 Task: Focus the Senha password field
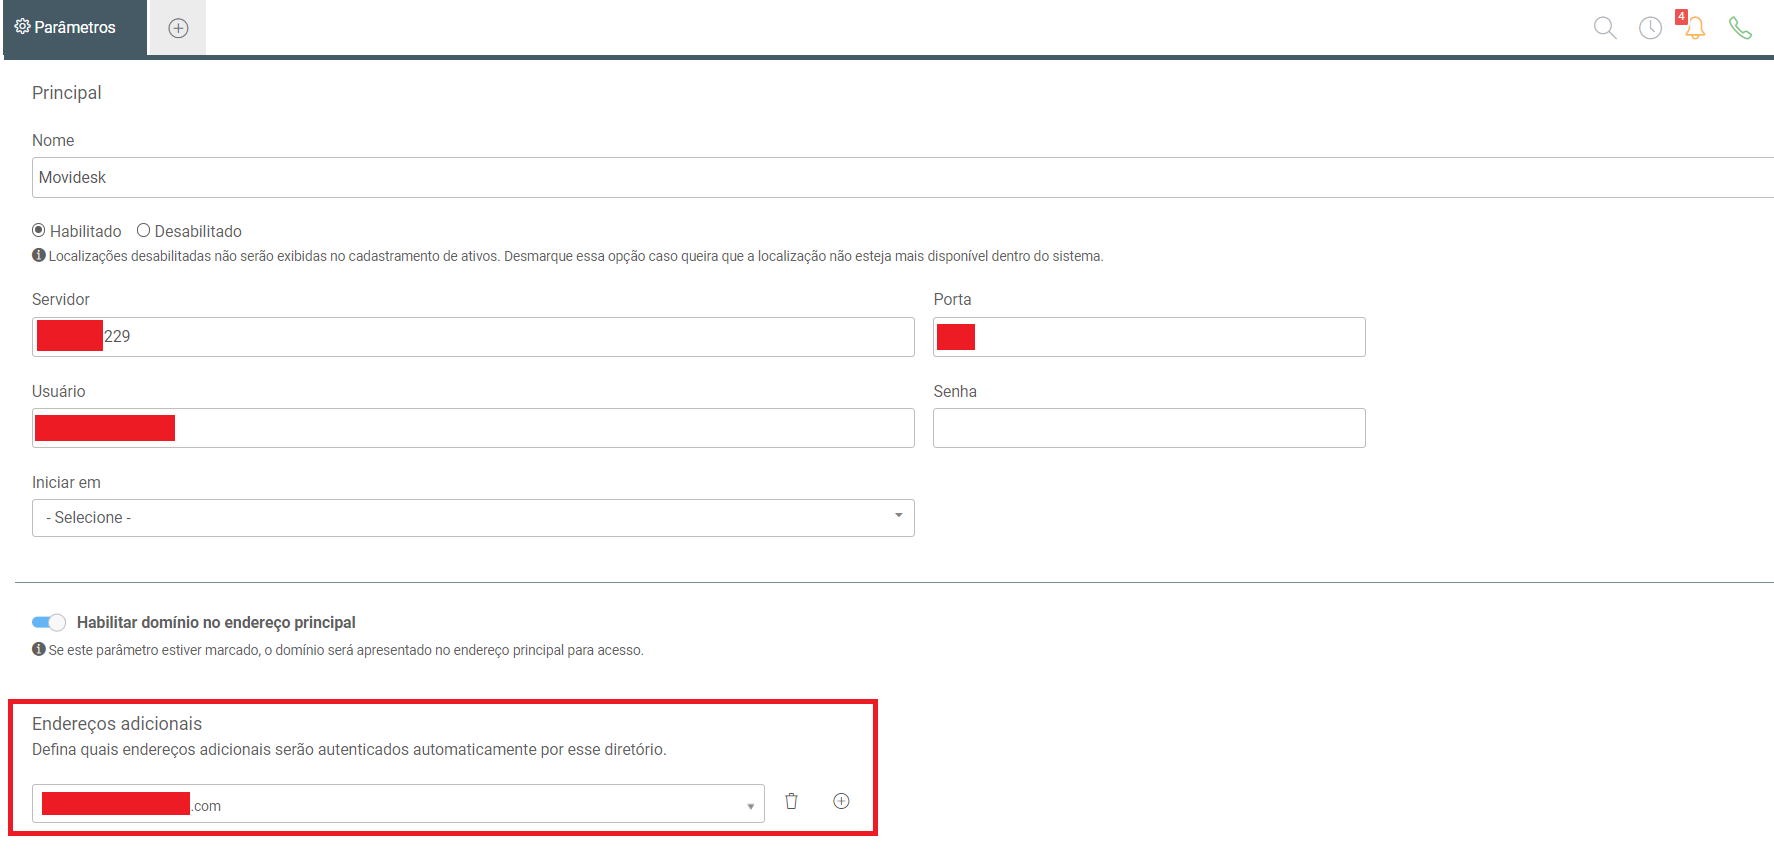coord(1149,428)
